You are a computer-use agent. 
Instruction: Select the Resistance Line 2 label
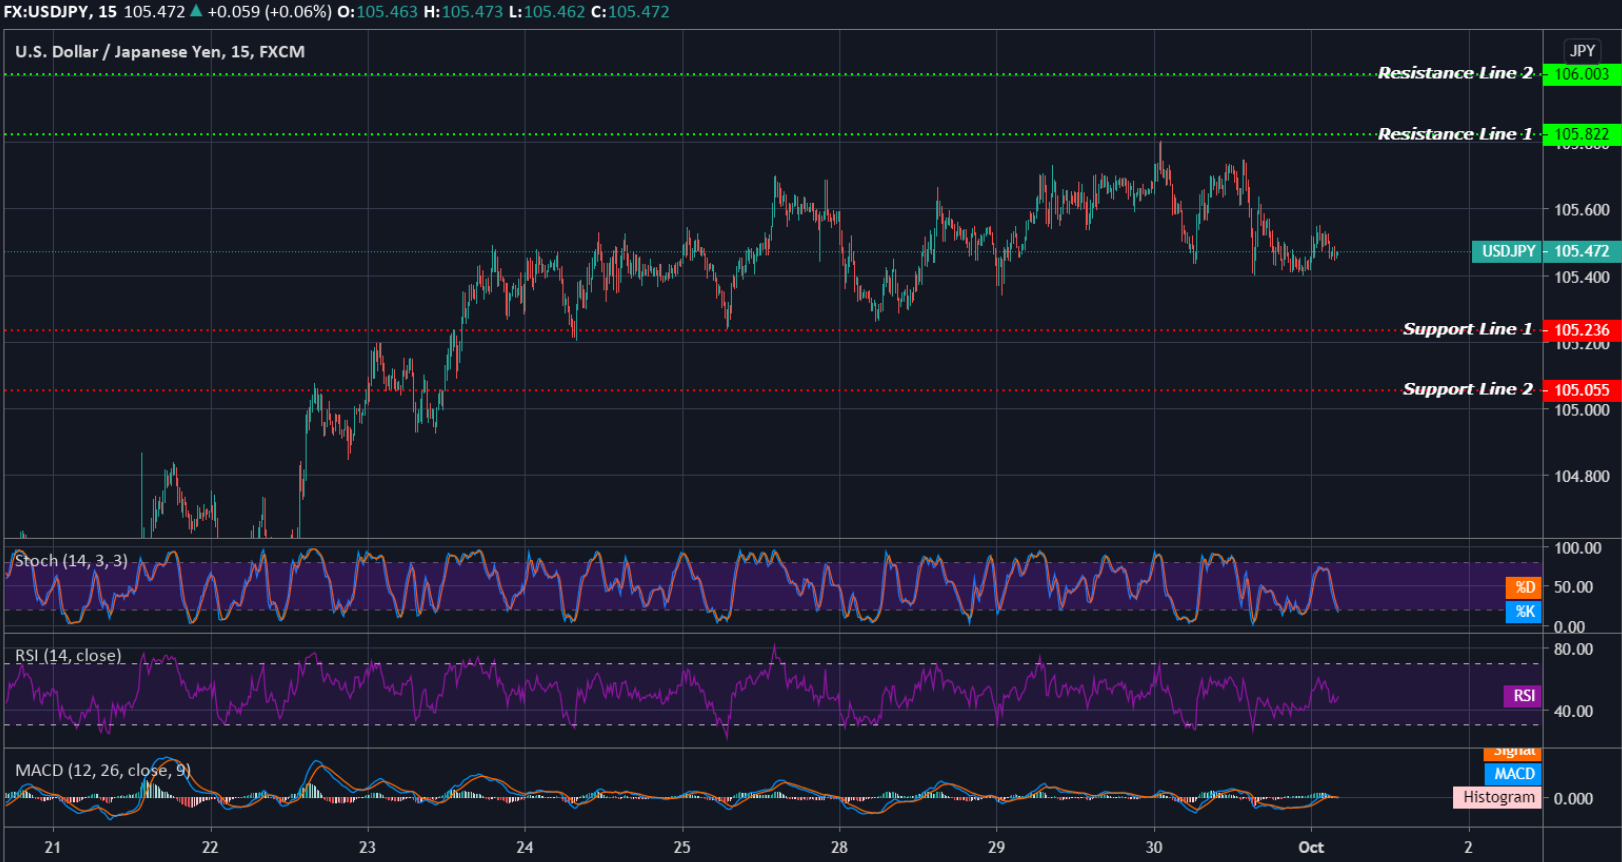pos(1455,73)
